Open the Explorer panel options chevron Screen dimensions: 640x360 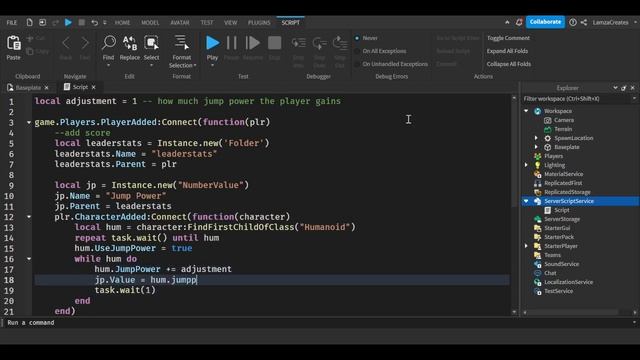pyautogui.click(x=615, y=88)
